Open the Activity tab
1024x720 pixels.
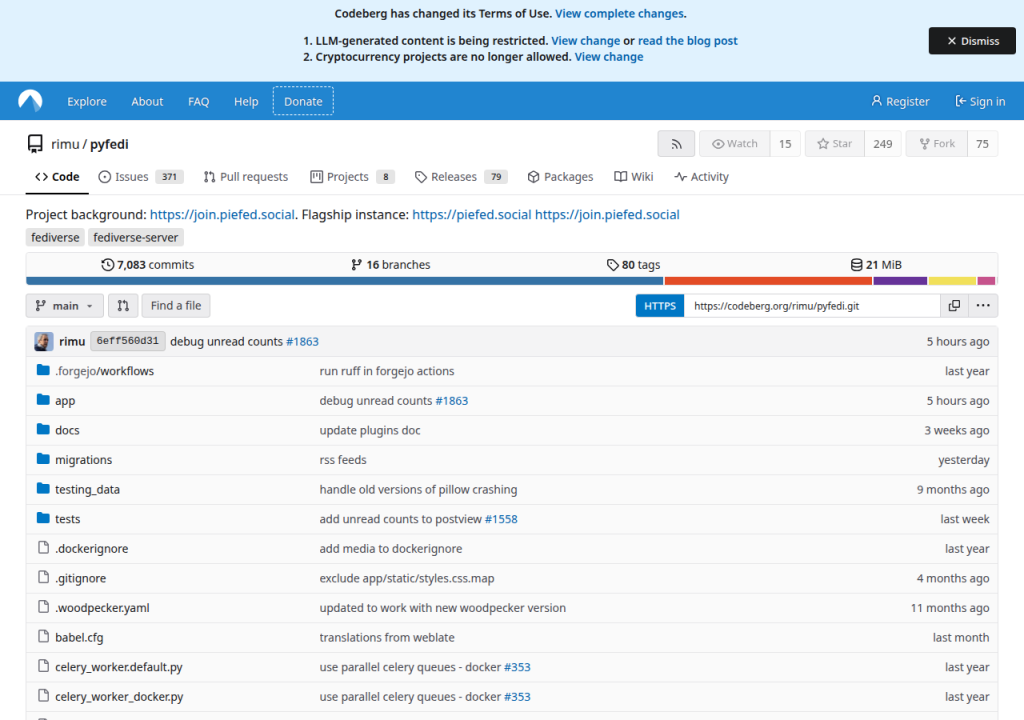pyautogui.click(x=701, y=177)
